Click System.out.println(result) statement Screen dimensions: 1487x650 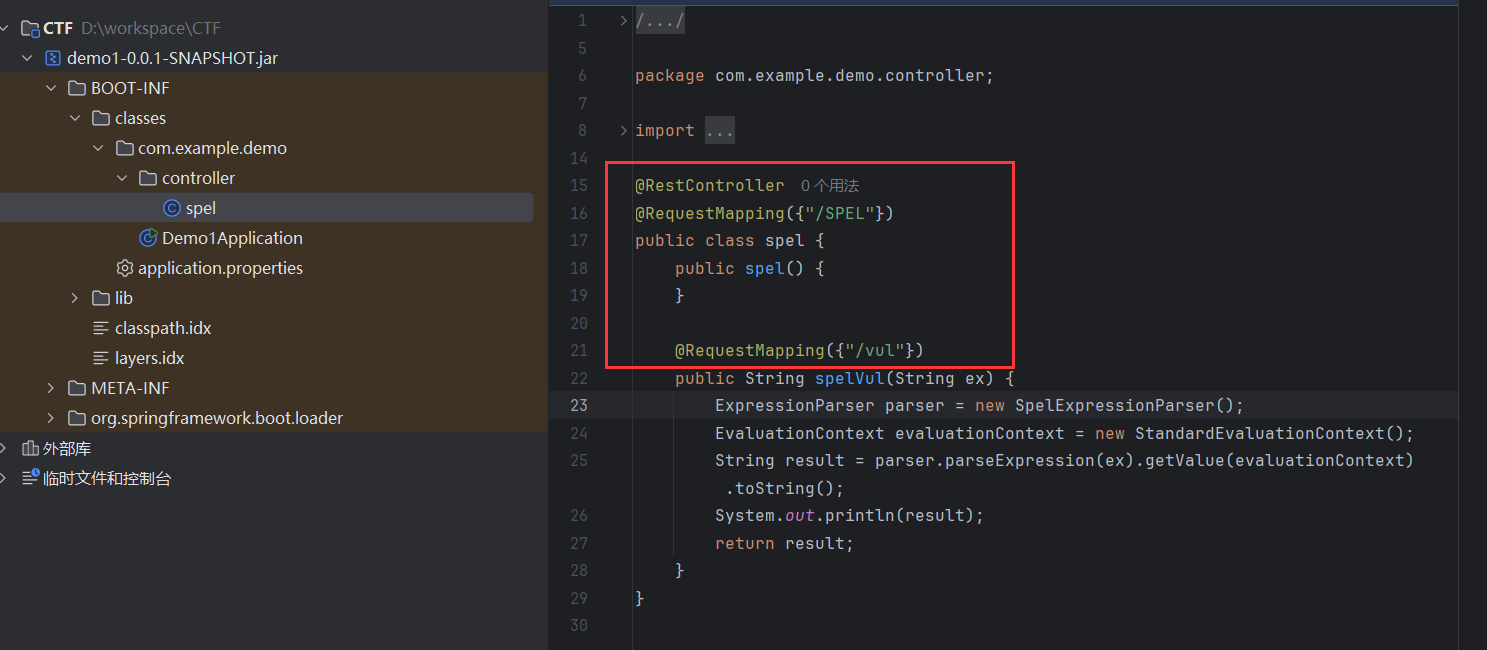[x=850, y=515]
